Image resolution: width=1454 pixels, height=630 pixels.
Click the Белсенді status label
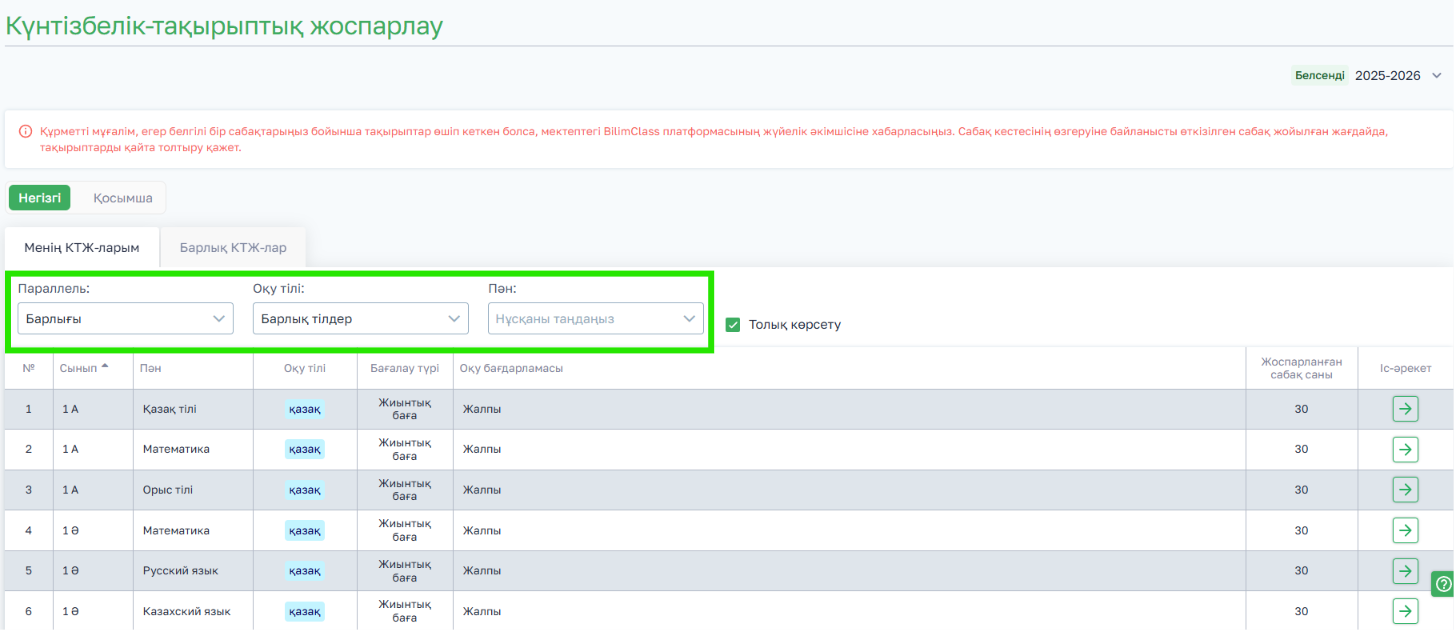[x=1320, y=75]
